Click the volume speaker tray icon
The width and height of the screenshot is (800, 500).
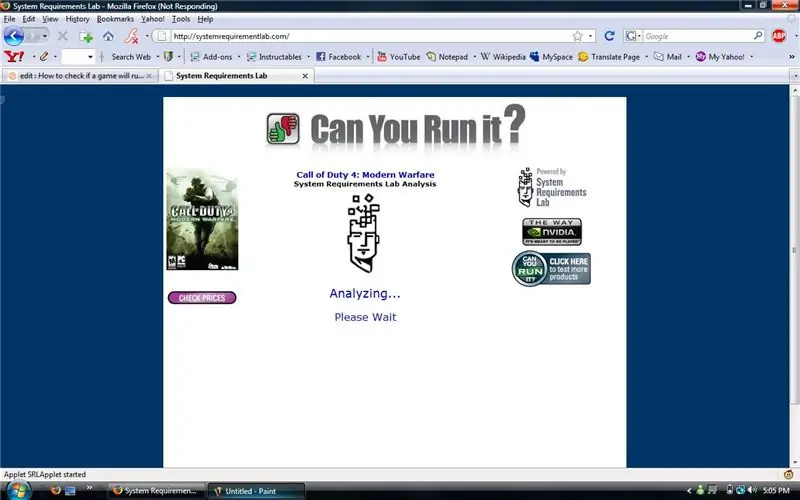(x=752, y=490)
